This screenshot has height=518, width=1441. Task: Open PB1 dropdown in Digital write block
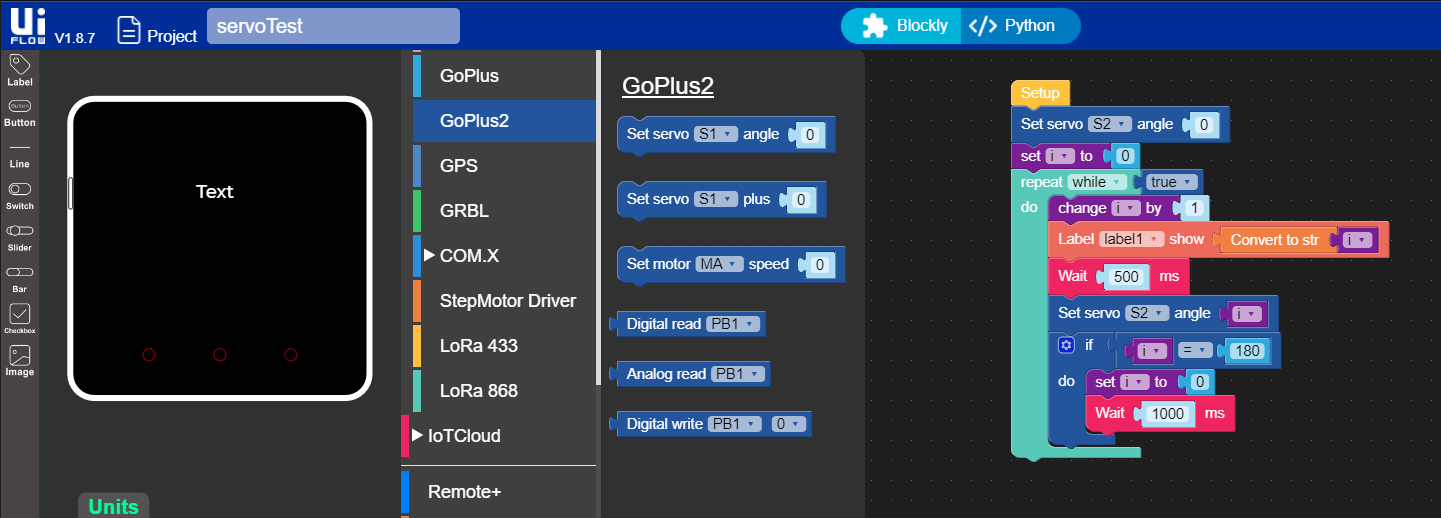point(735,424)
